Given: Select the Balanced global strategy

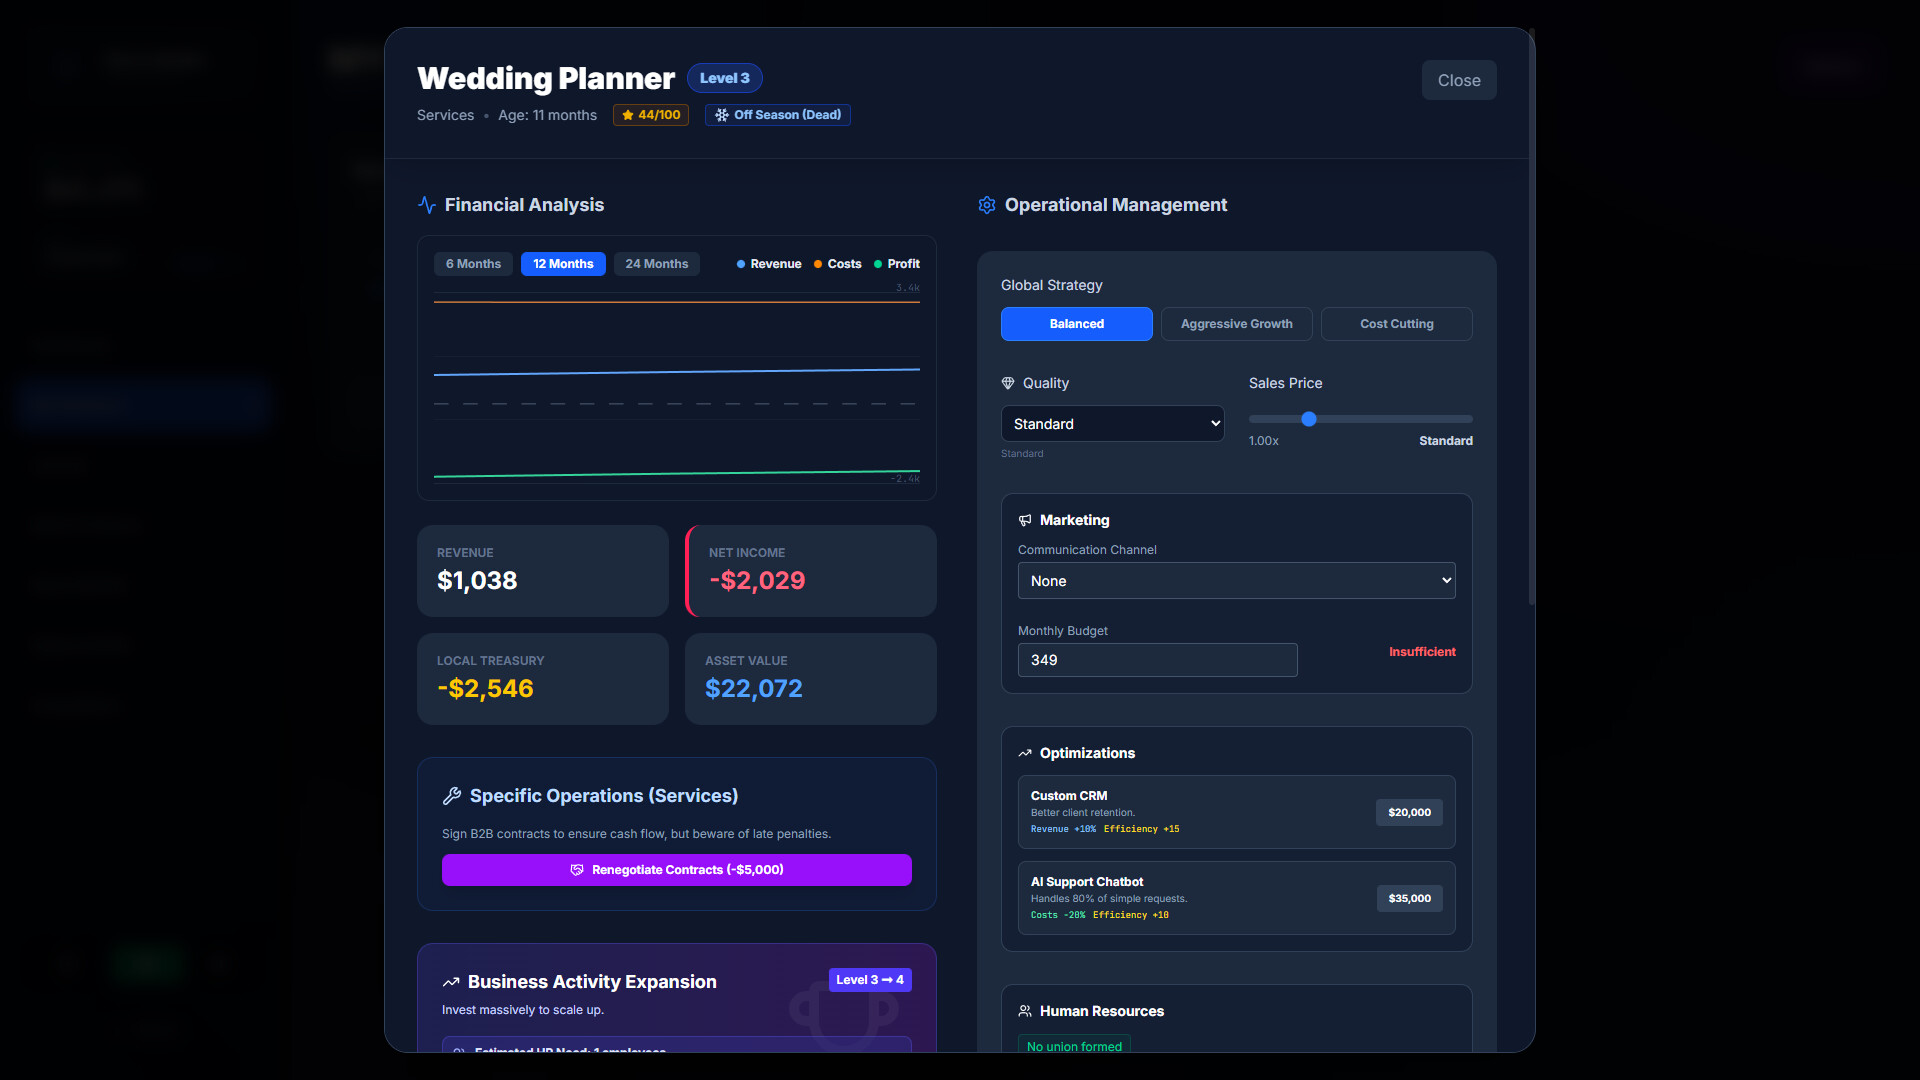Looking at the screenshot, I should click(1076, 324).
